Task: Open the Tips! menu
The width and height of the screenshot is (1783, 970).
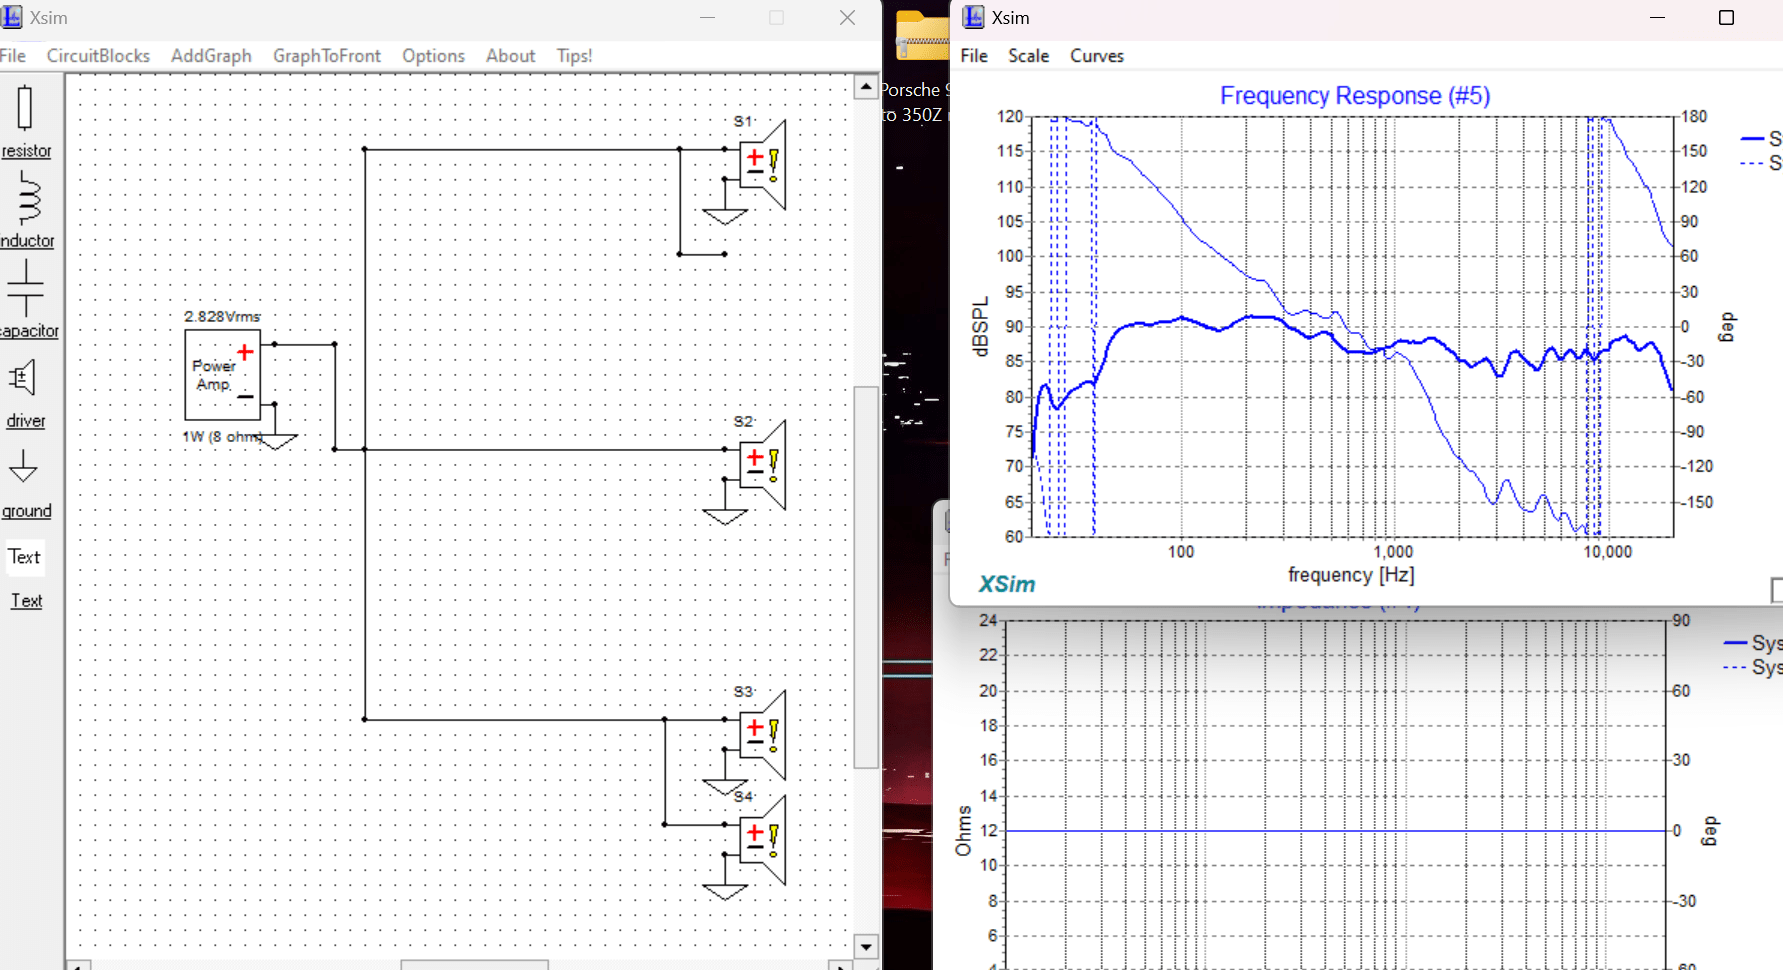Action: click(x=574, y=56)
